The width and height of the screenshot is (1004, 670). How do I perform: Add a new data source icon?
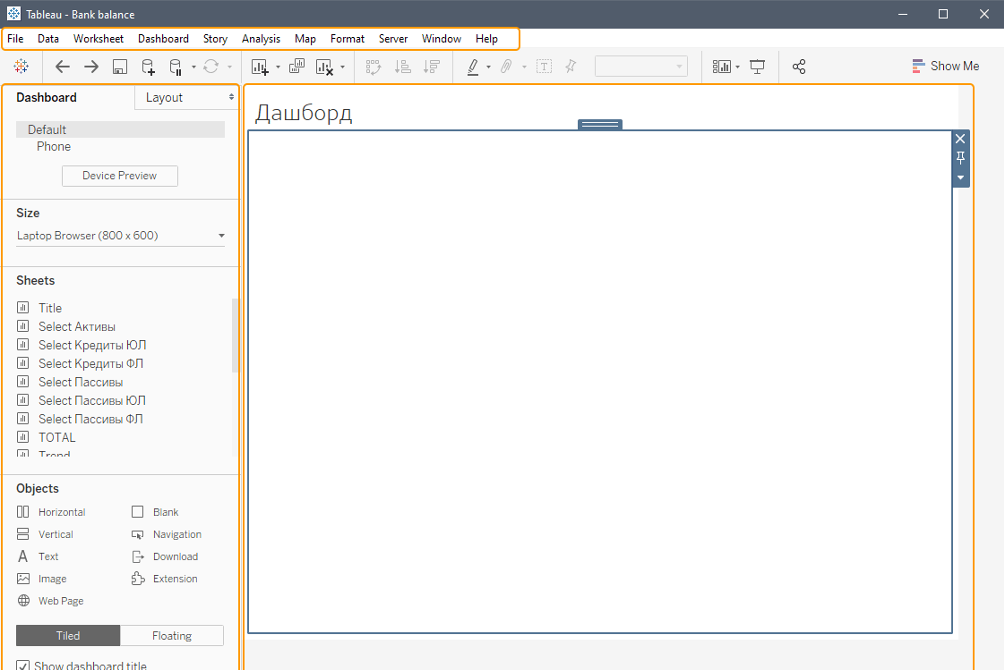(x=148, y=67)
